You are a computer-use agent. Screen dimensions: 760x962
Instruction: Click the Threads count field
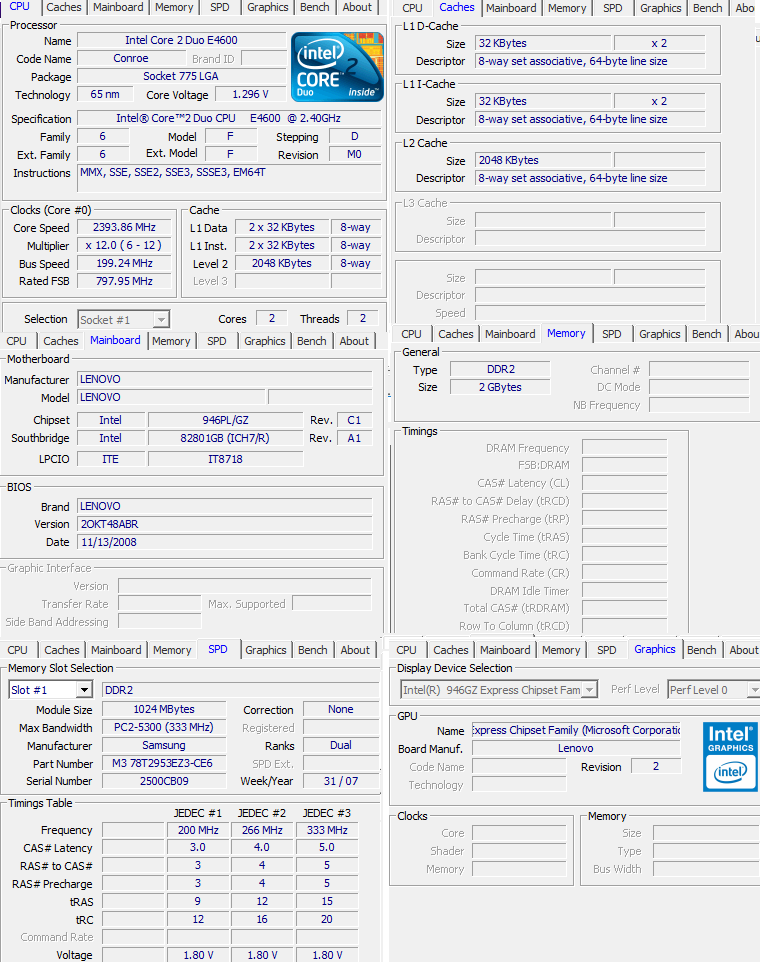pos(363,318)
